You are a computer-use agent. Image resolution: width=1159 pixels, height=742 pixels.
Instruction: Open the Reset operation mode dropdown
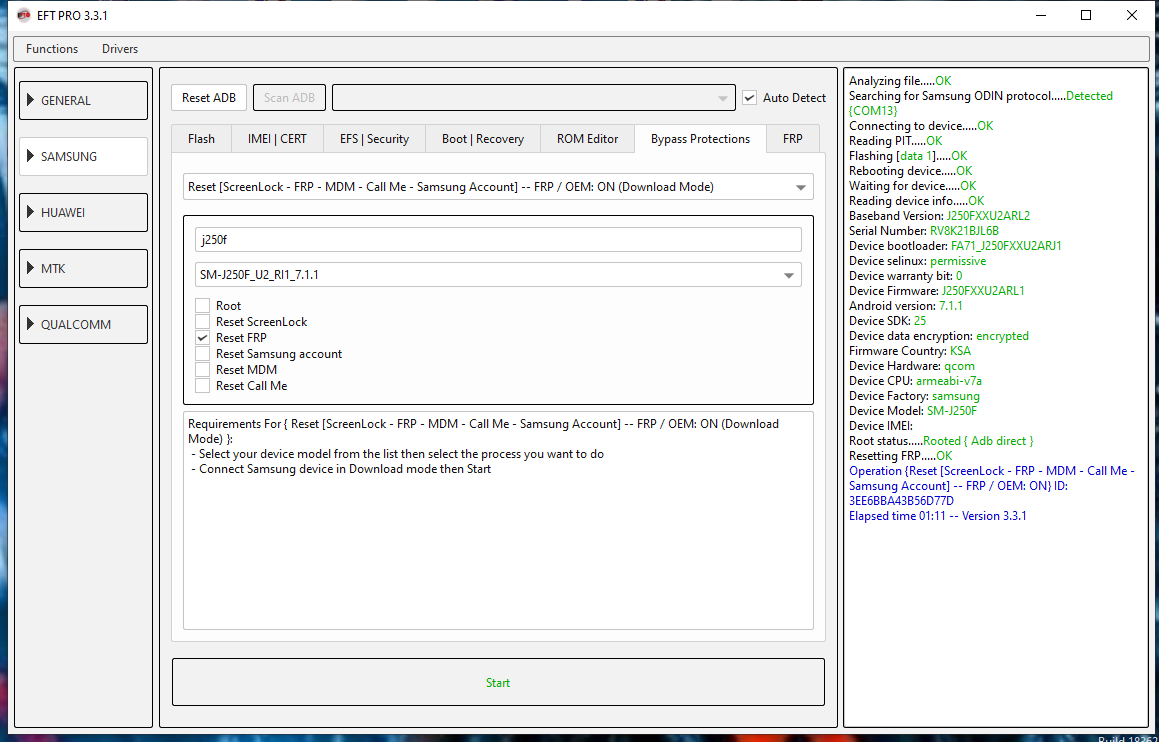pyautogui.click(x=498, y=187)
